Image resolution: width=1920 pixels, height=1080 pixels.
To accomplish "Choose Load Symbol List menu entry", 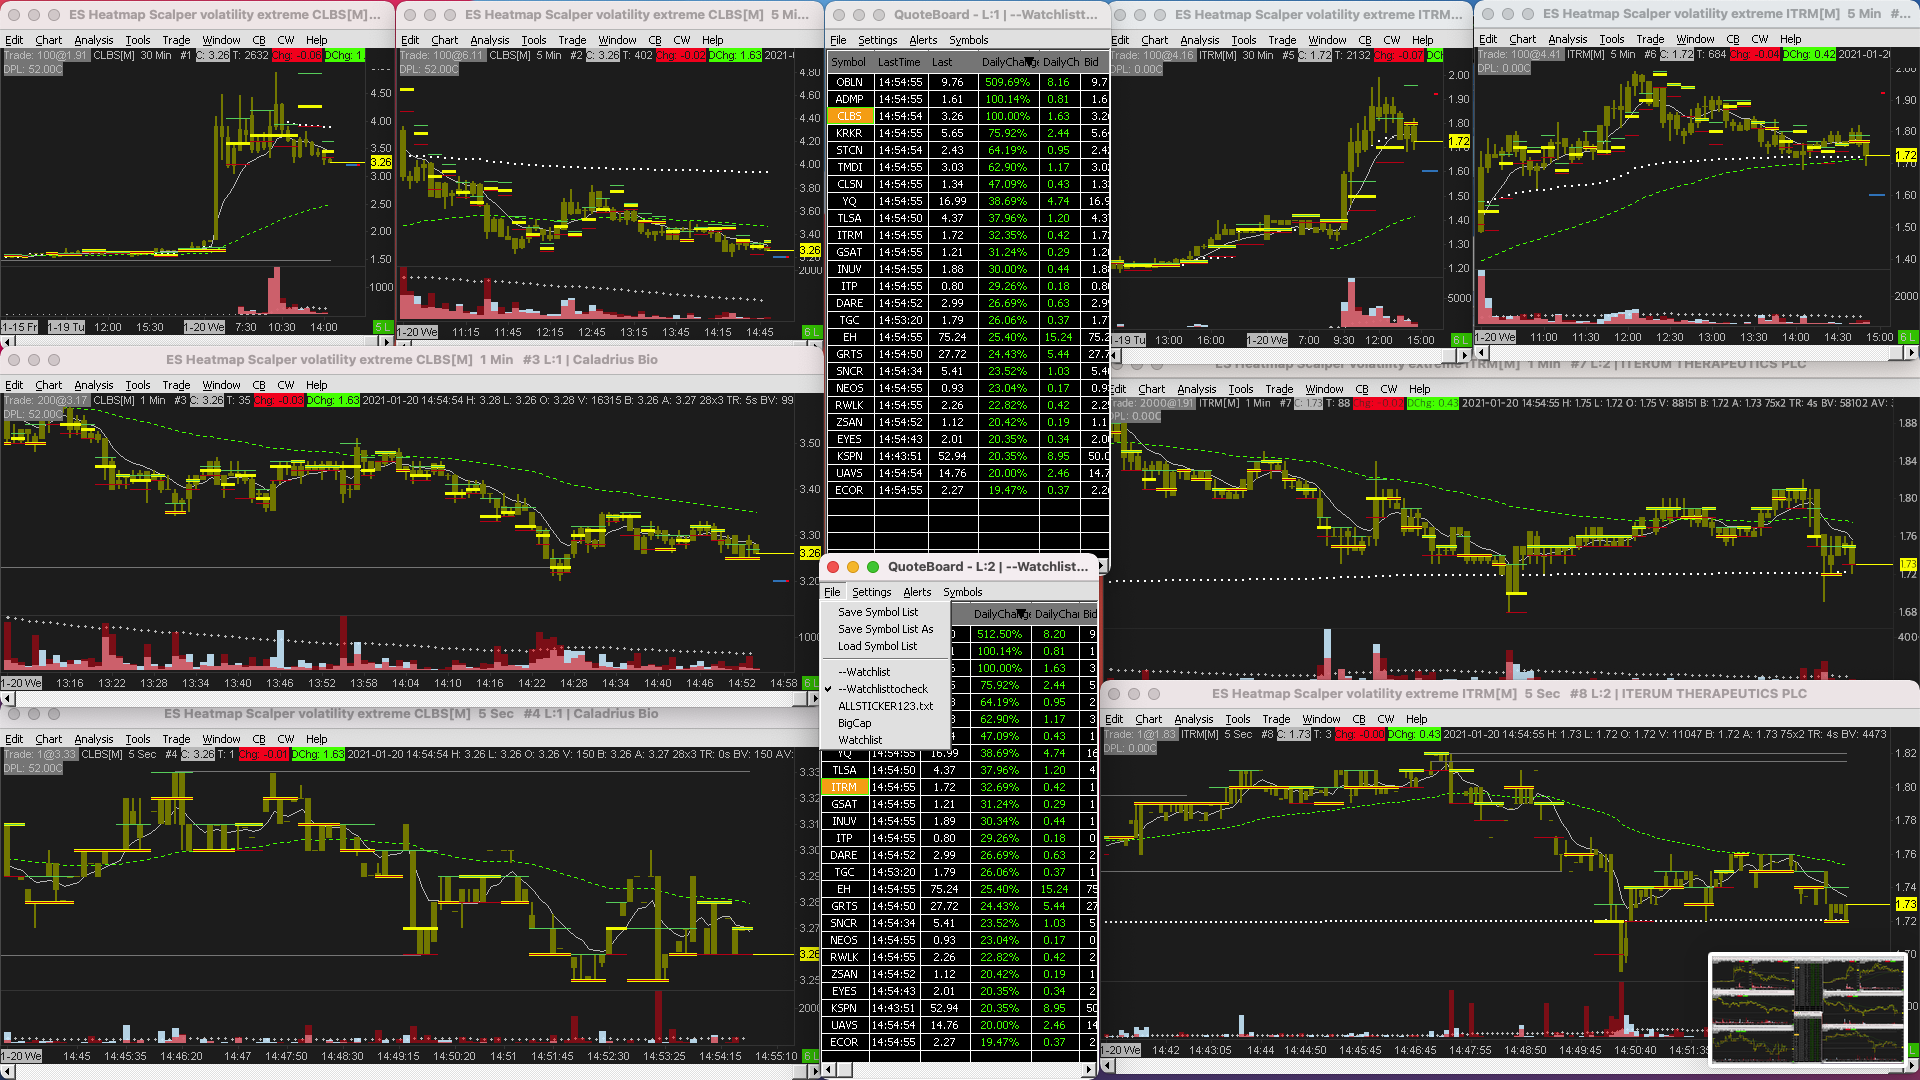I will (877, 646).
